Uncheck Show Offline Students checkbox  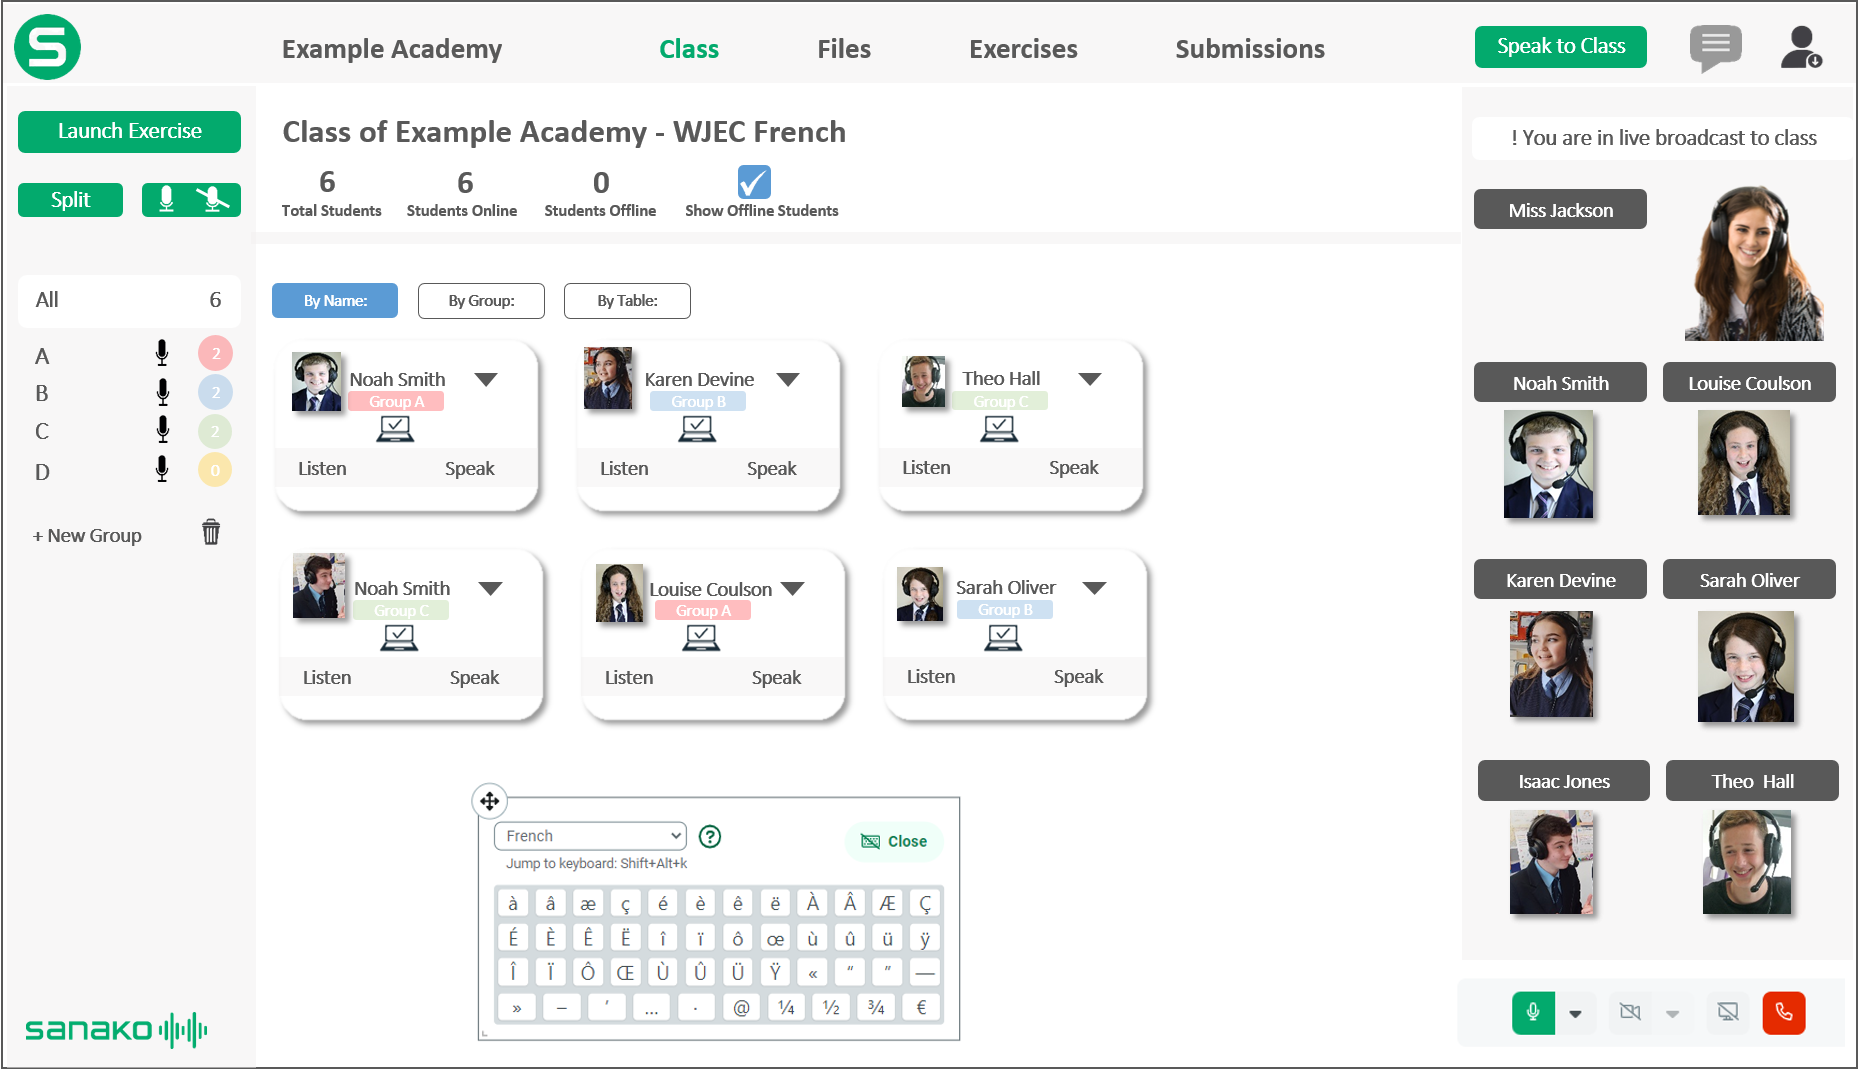754,182
